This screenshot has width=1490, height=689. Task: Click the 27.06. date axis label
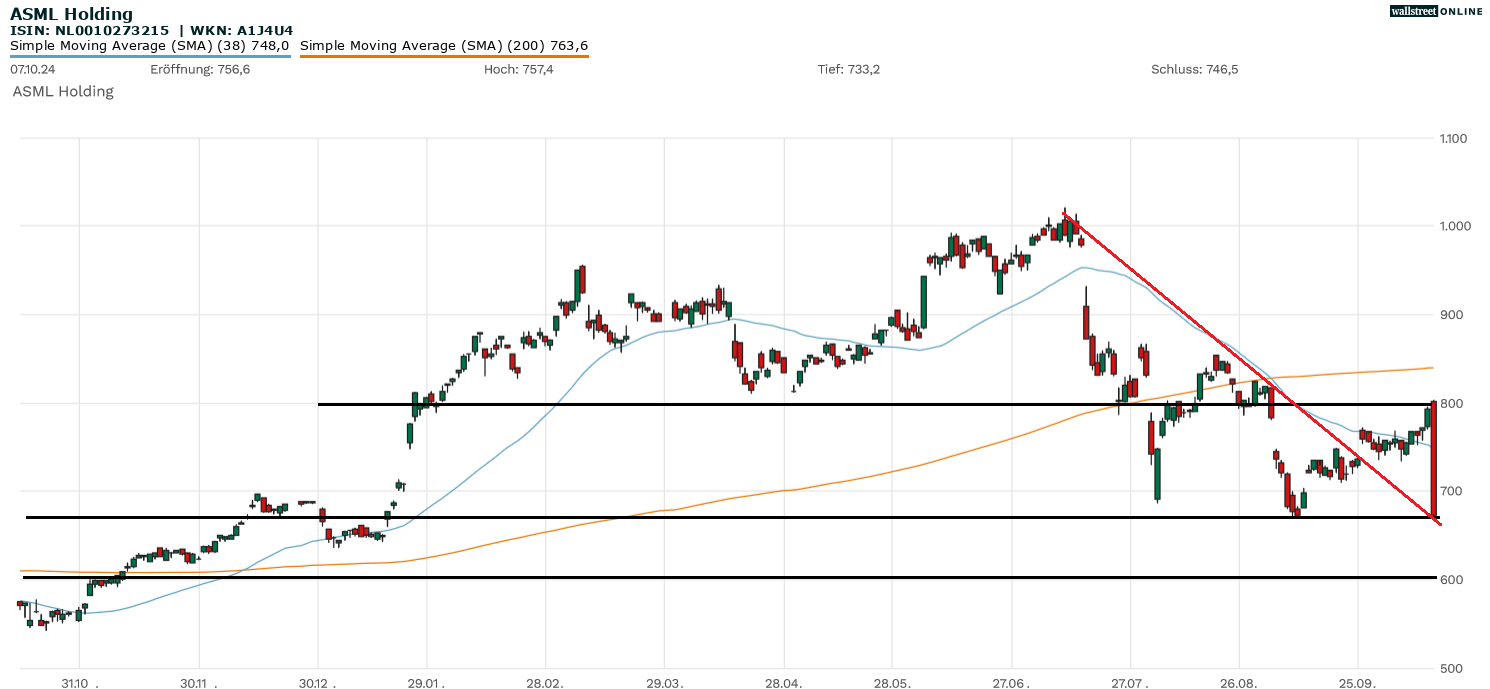pyautogui.click(x=1011, y=684)
